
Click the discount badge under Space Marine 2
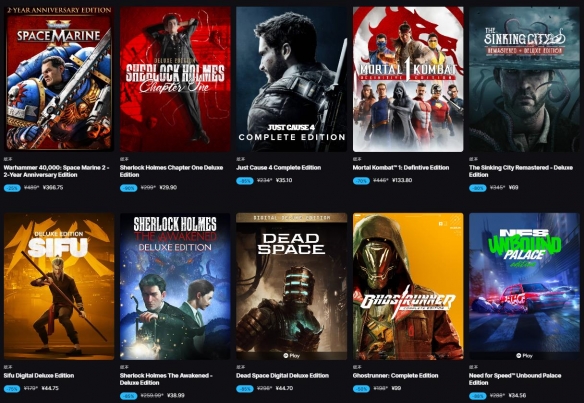(x=12, y=188)
